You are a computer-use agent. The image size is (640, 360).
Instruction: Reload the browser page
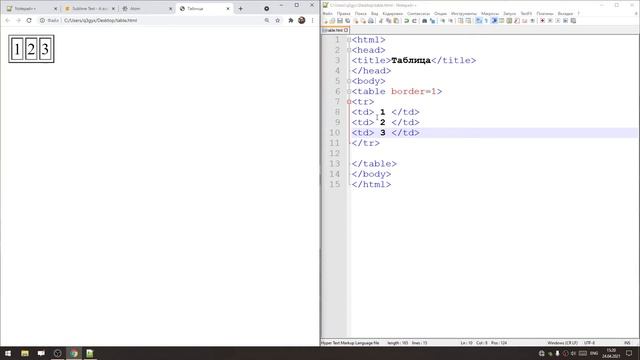29,20
